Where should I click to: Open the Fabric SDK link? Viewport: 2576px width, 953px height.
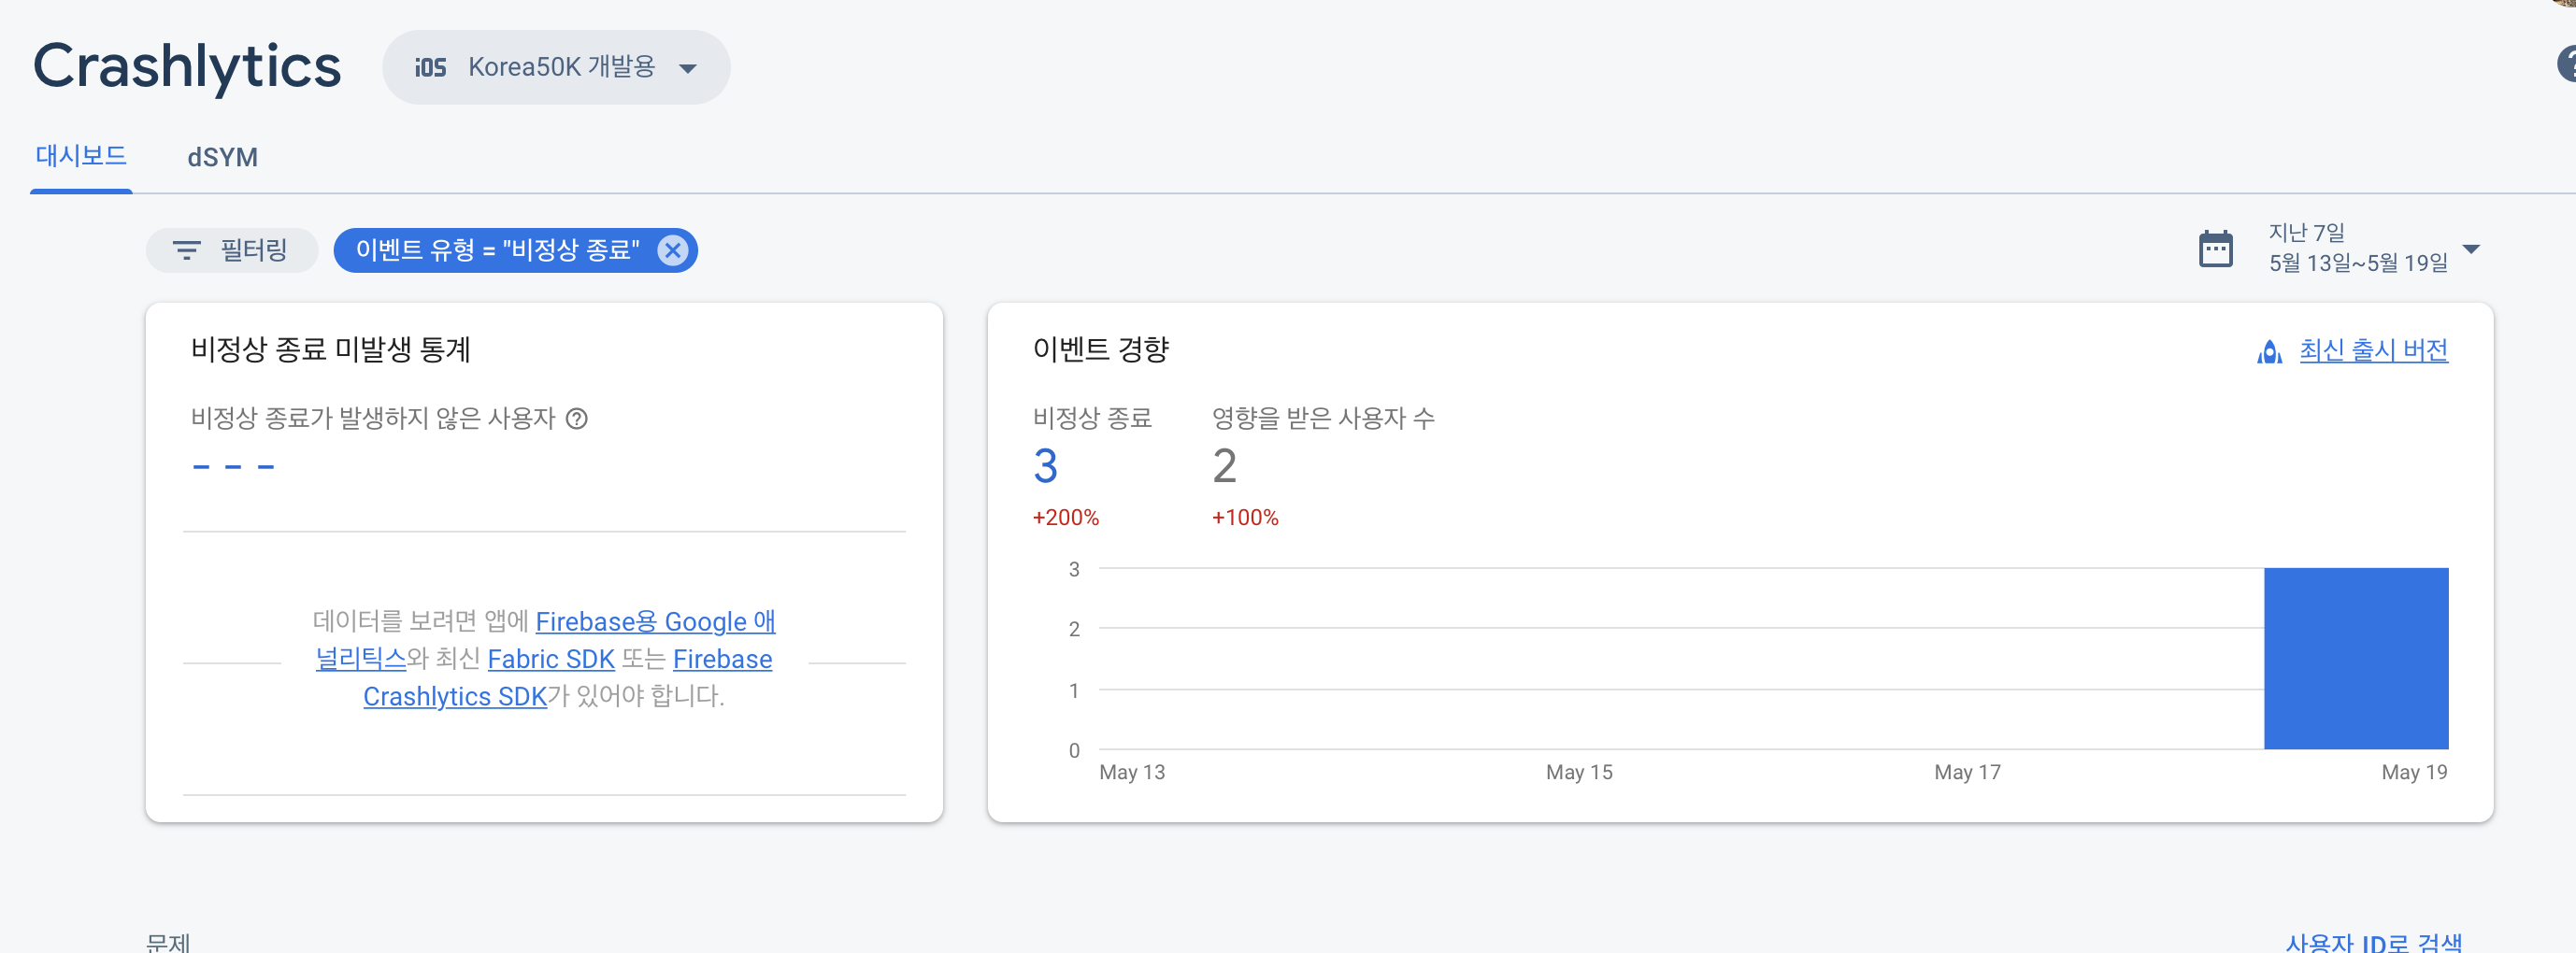point(551,659)
